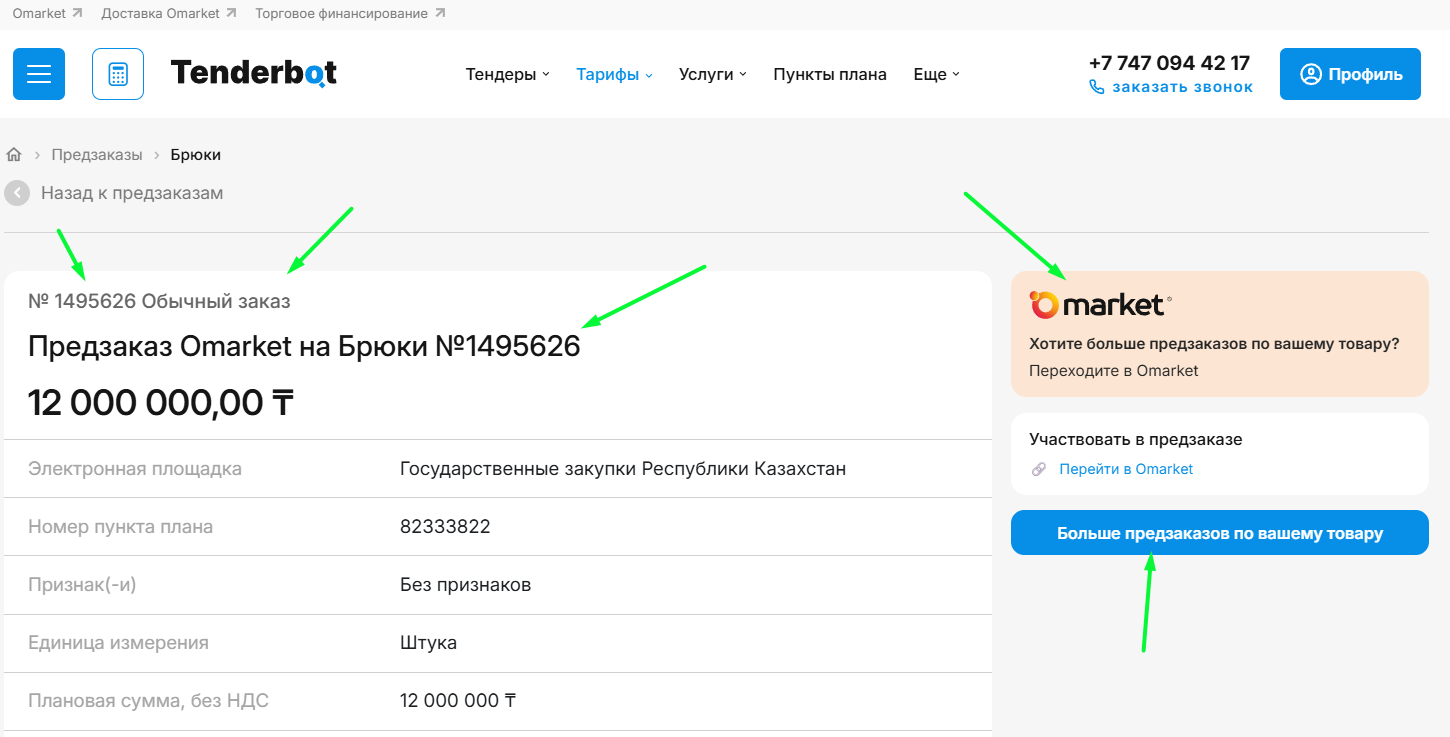This screenshot has width=1450, height=737.
Task: Click Больше предзаказов по вашему товару button
Action: coord(1220,533)
